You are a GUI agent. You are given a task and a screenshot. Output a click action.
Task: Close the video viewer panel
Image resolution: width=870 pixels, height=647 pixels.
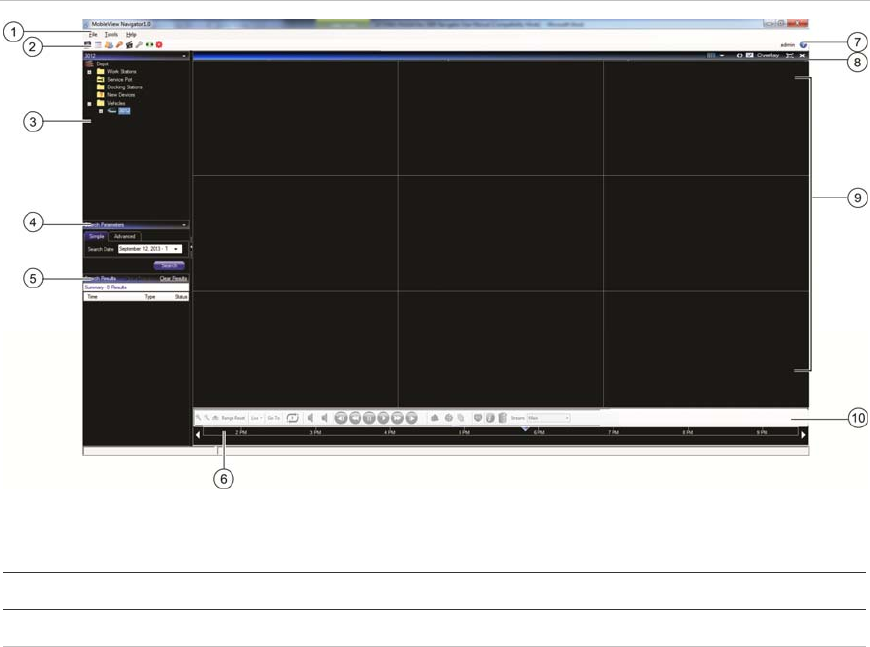[802, 55]
